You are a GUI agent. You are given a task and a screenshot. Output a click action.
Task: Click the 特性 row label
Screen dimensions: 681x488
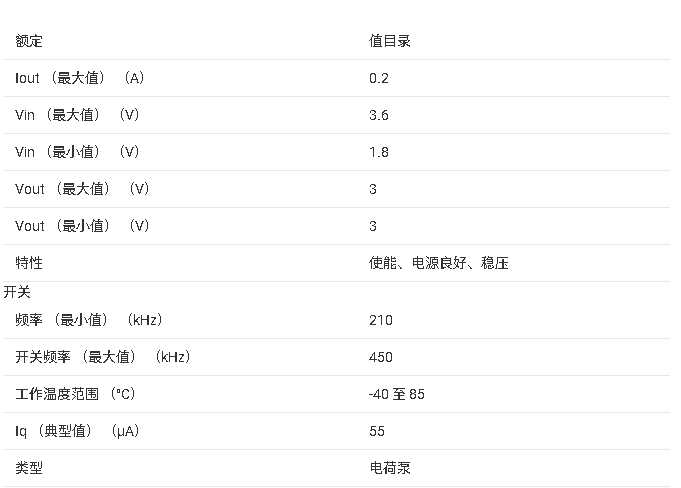coord(29,263)
